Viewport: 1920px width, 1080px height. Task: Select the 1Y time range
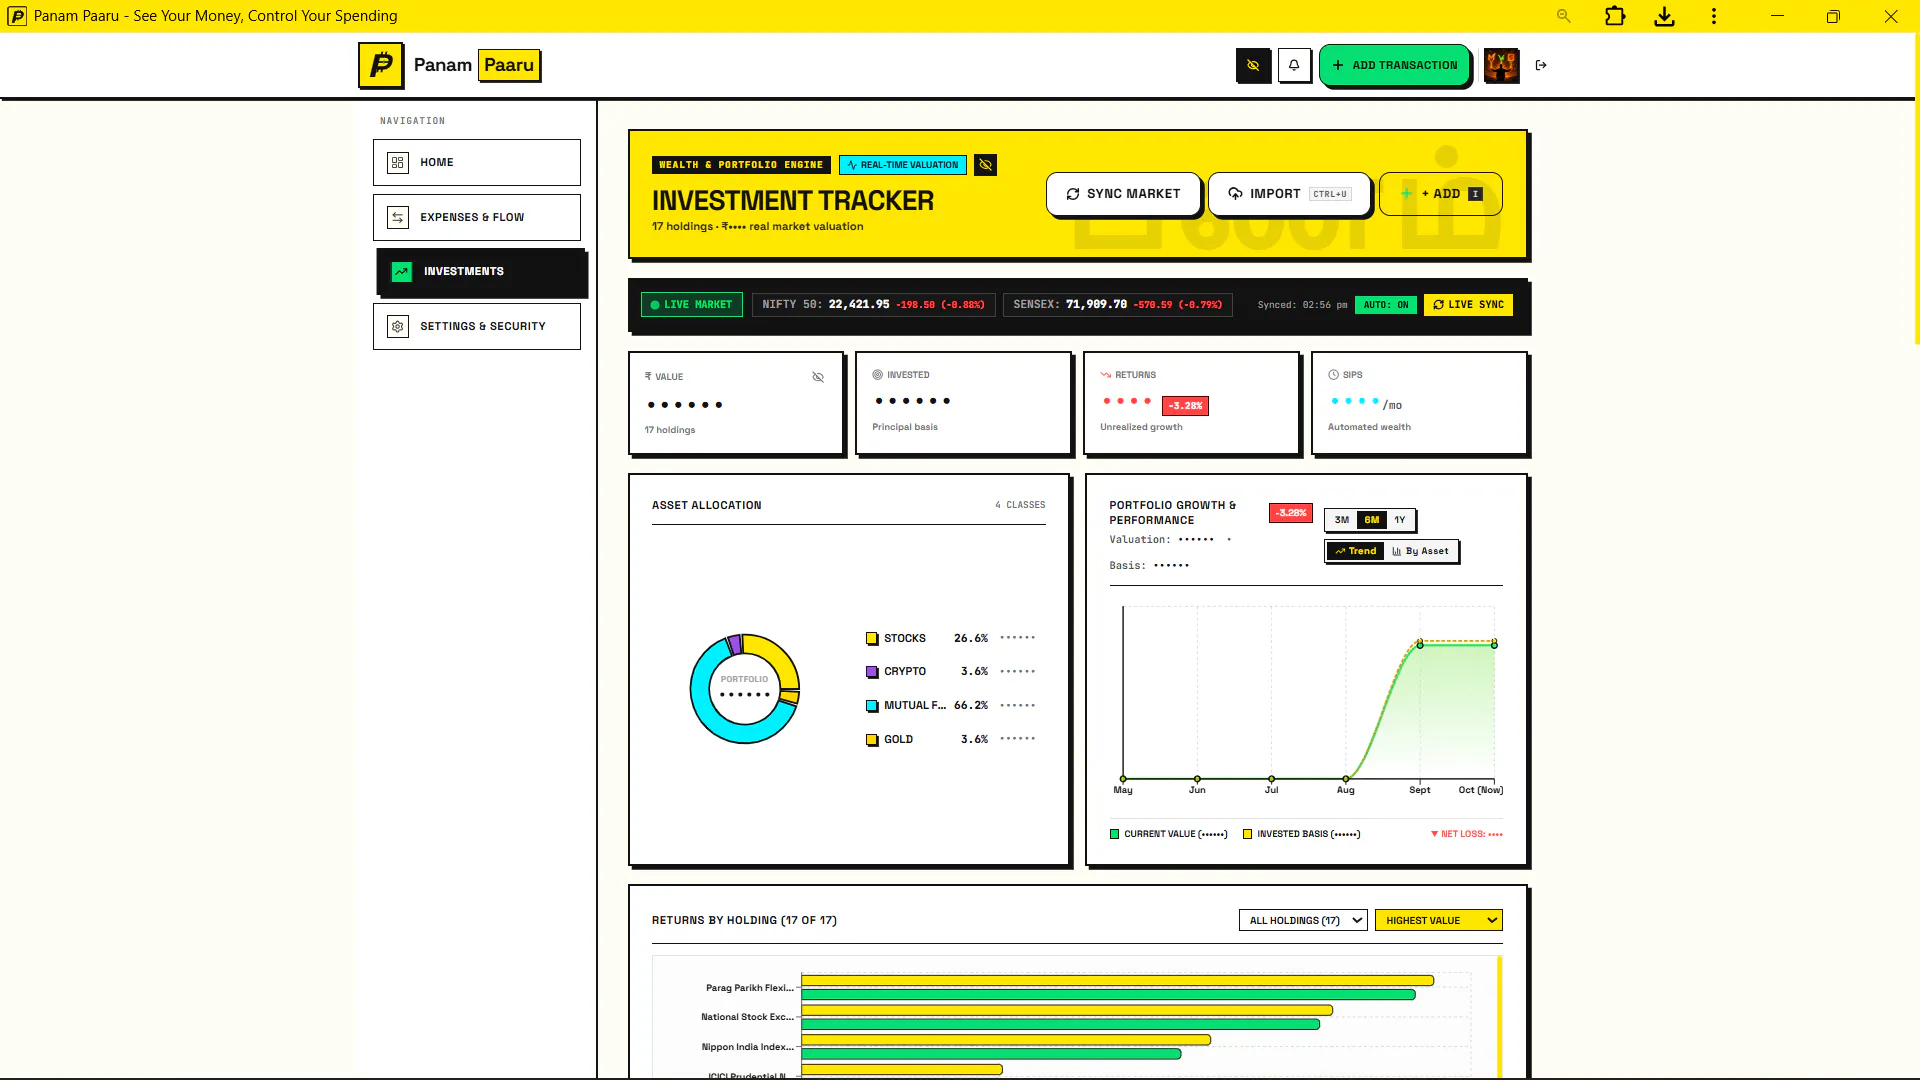click(1400, 520)
